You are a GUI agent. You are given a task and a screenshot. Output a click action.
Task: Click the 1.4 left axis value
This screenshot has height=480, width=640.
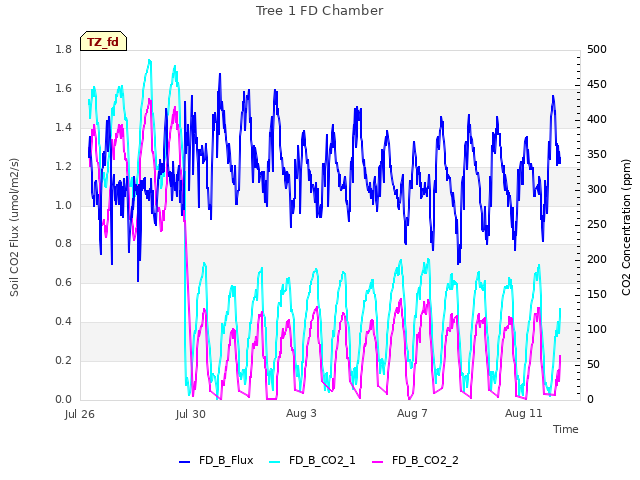coord(63,127)
